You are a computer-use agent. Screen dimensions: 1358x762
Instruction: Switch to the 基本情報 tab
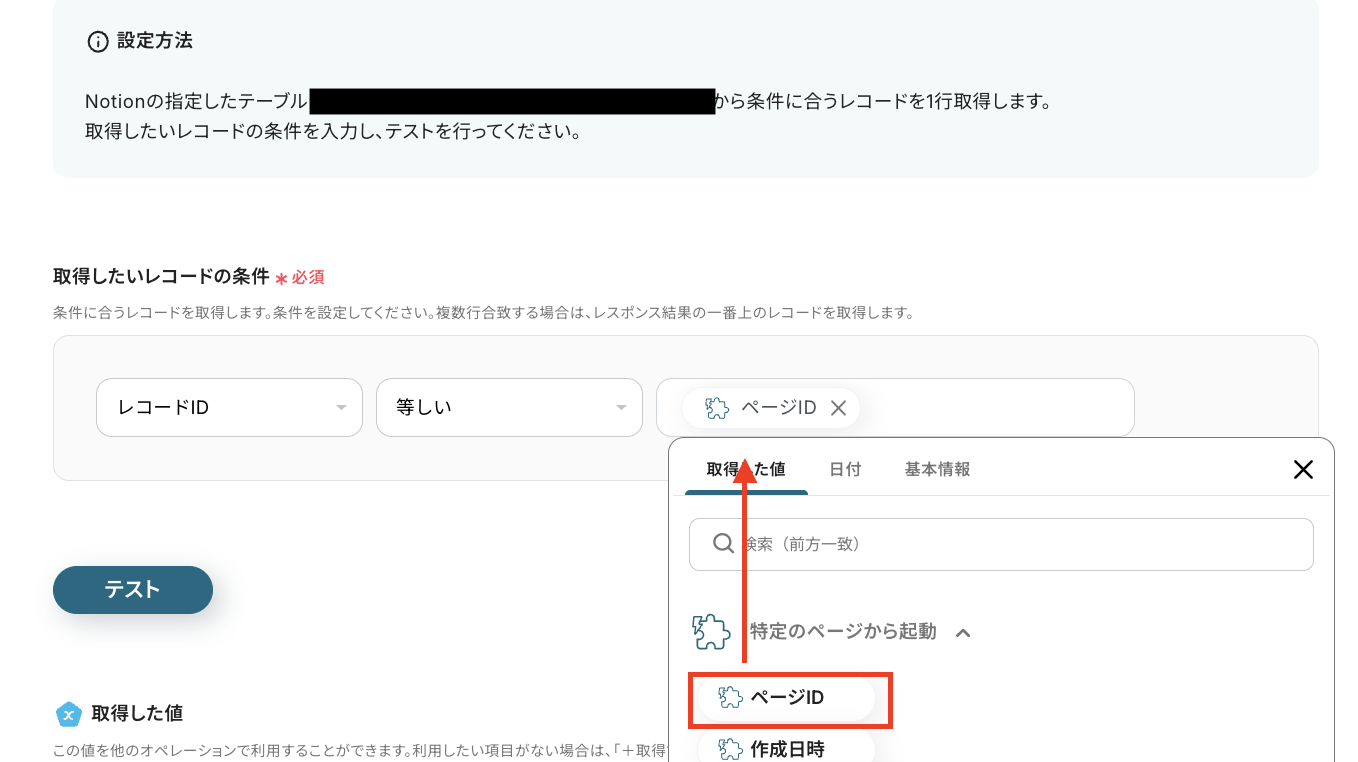click(936, 468)
